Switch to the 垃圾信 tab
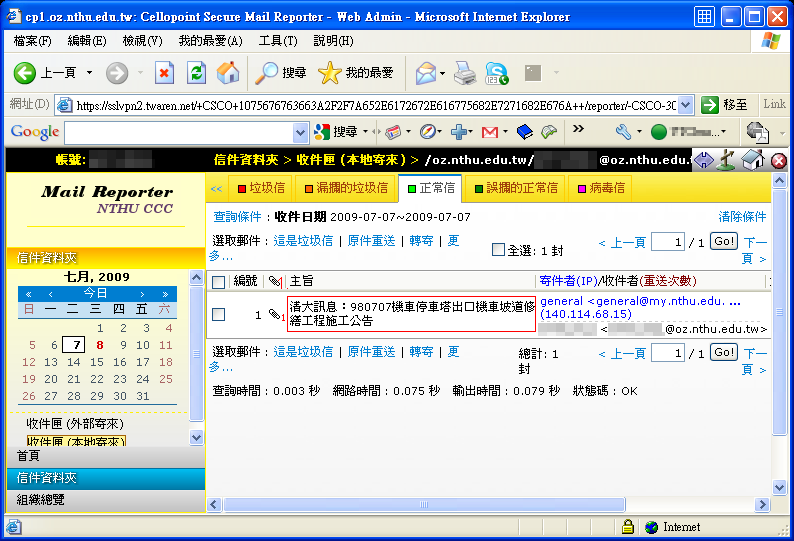794x541 pixels. point(261,188)
